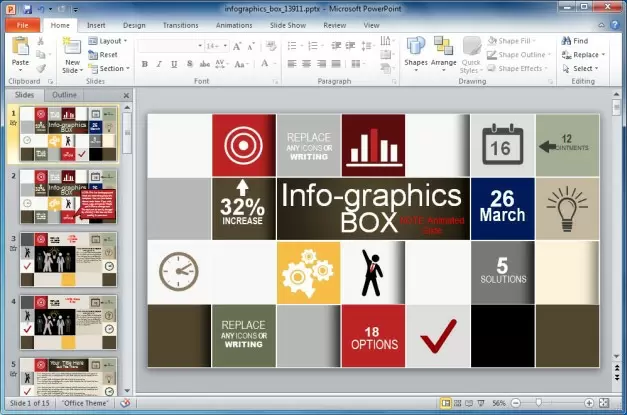Viewport: 627px width, 415px height.
Task: Toggle Italic formatting
Action: [158, 64]
